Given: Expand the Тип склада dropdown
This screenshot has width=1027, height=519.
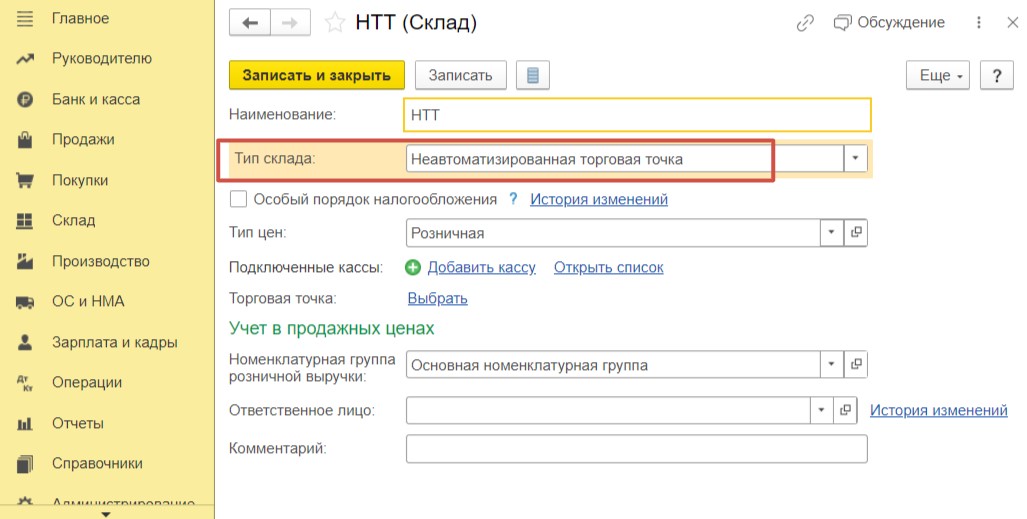Looking at the screenshot, I should click(x=855, y=159).
